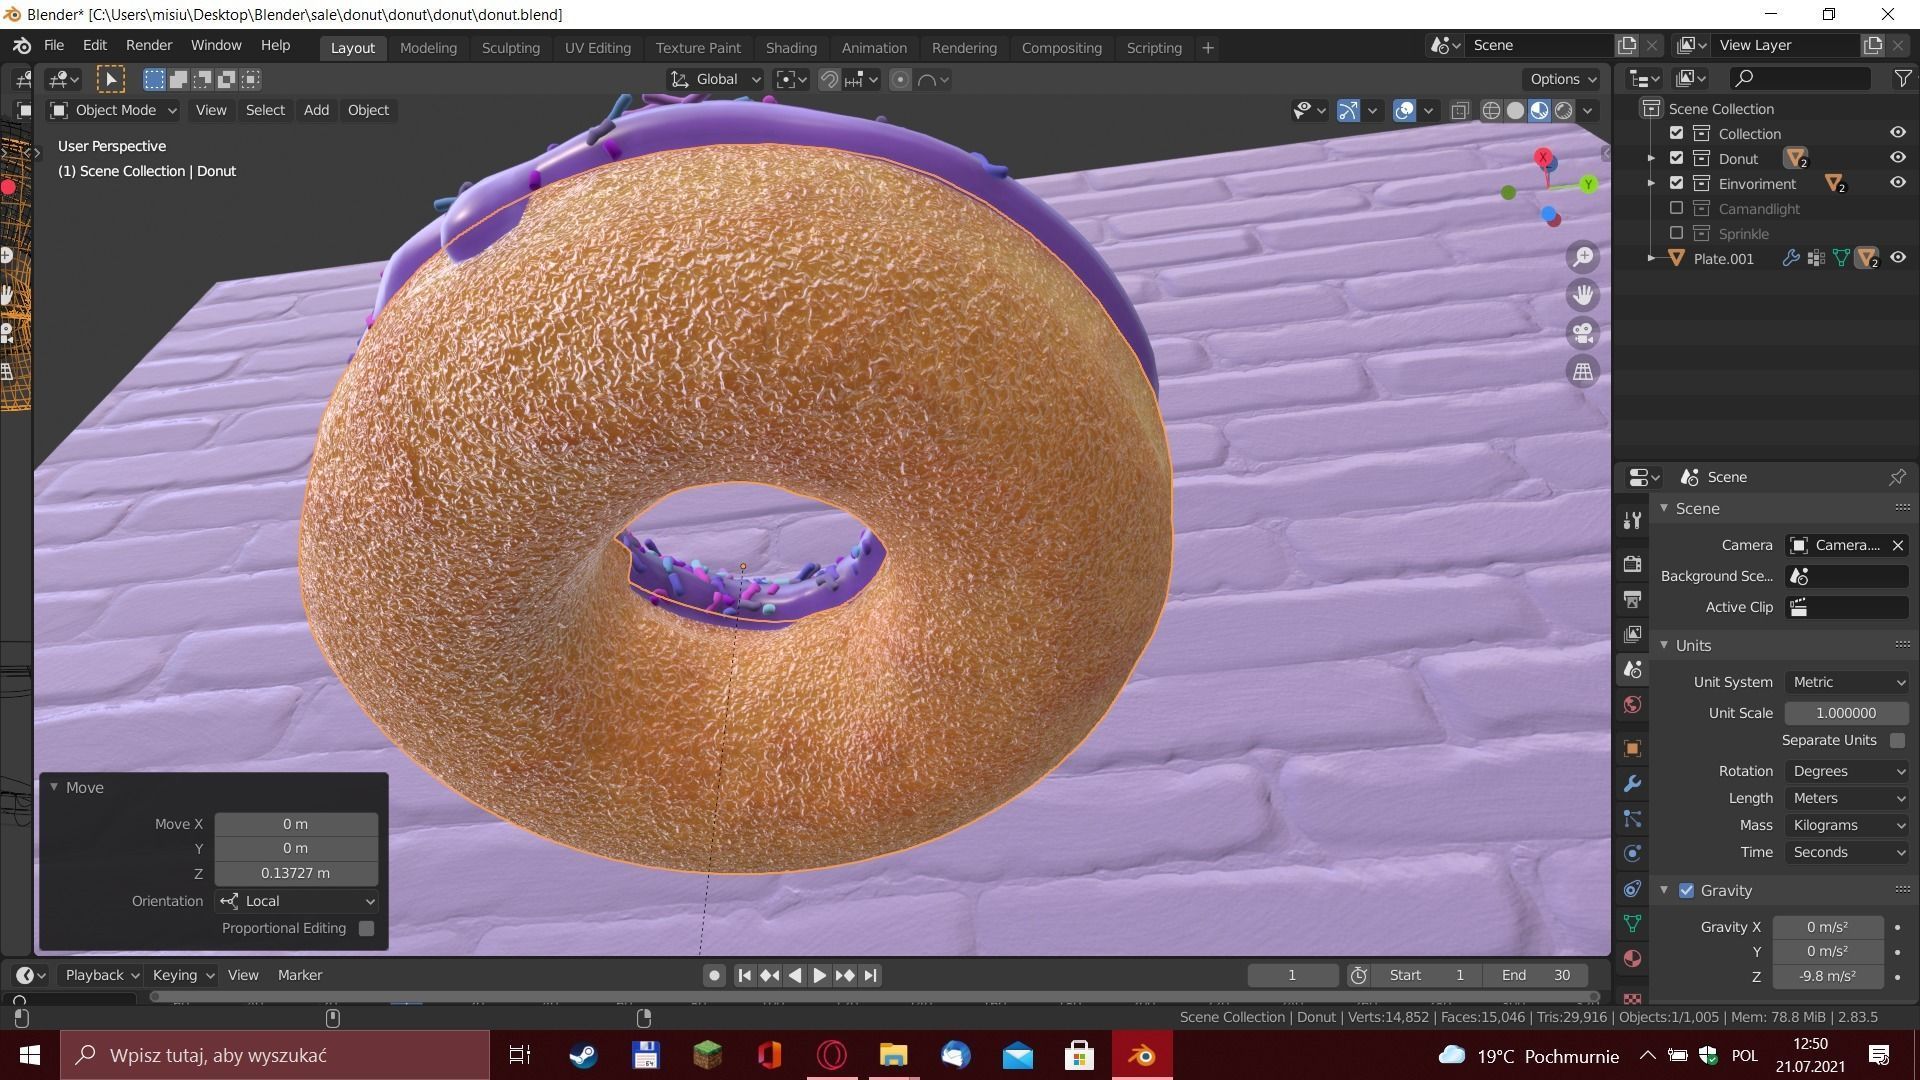The width and height of the screenshot is (1920, 1080).
Task: Open the Modifier properties wrench tab
Action: pos(1632,784)
